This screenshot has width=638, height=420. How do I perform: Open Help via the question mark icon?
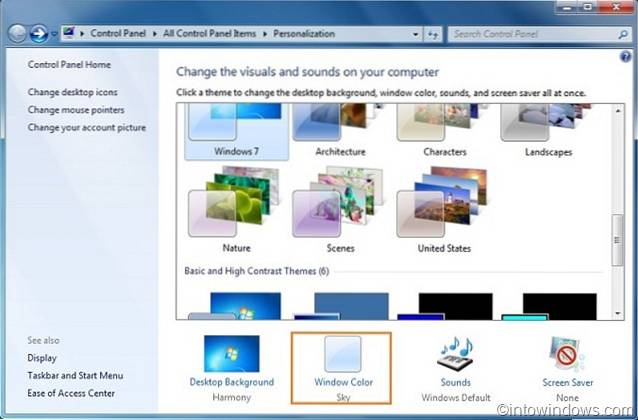pyautogui.click(x=625, y=57)
